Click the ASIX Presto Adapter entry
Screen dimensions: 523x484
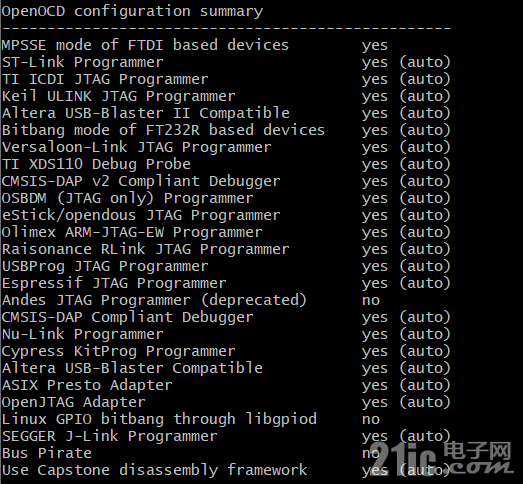click(87, 386)
